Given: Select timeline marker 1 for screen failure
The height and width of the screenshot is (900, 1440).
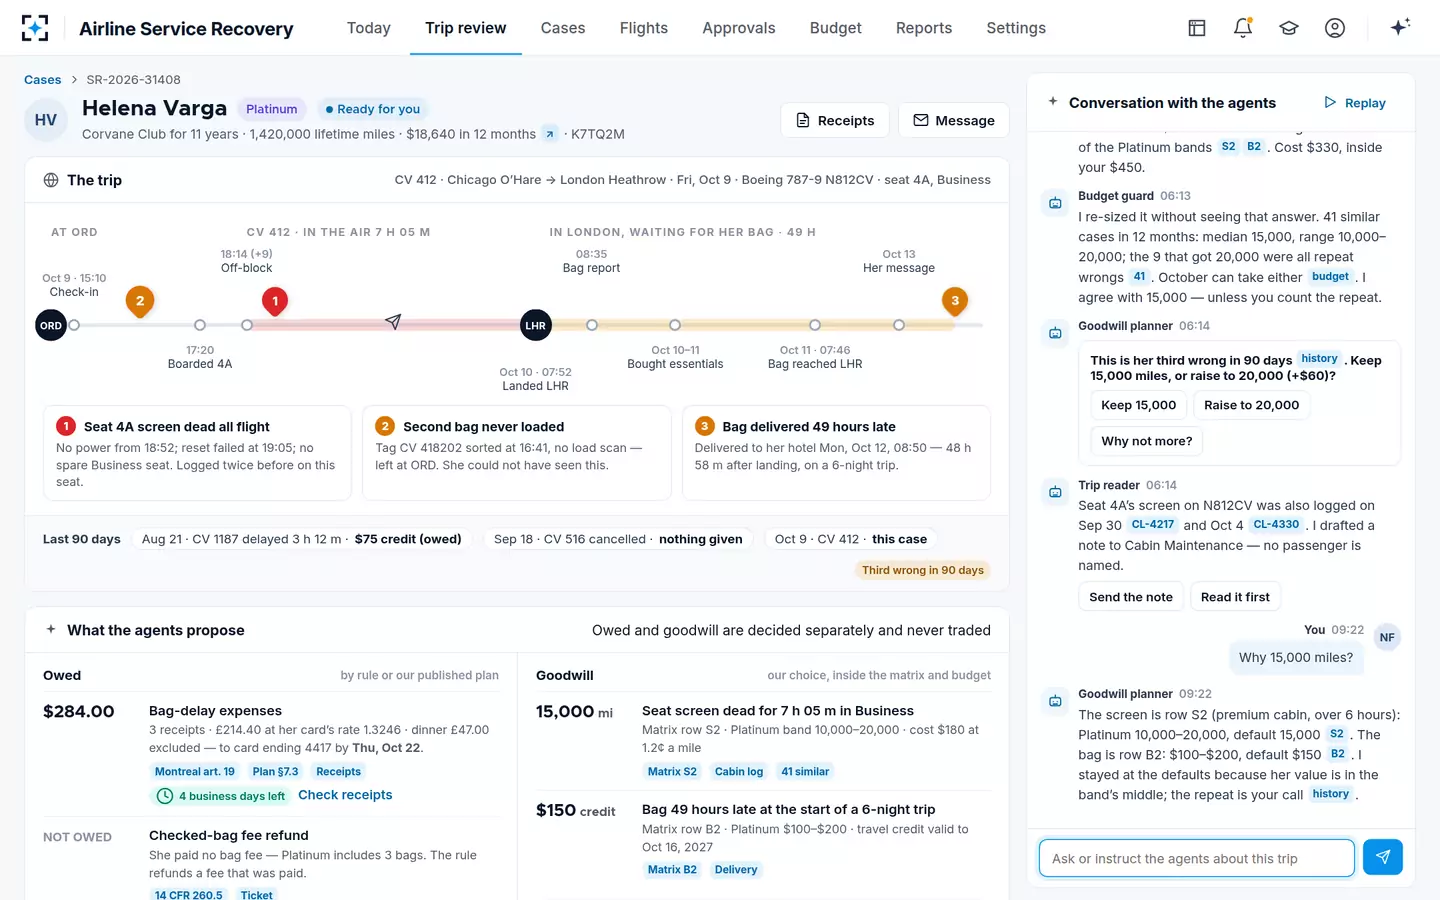Looking at the screenshot, I should (275, 300).
